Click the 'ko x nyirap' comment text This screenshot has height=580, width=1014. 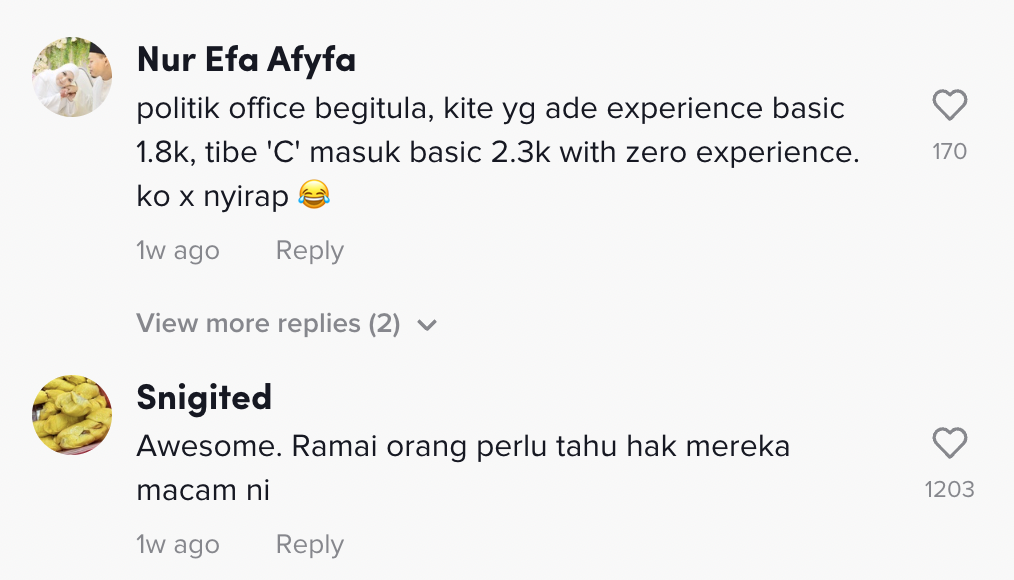coord(212,197)
